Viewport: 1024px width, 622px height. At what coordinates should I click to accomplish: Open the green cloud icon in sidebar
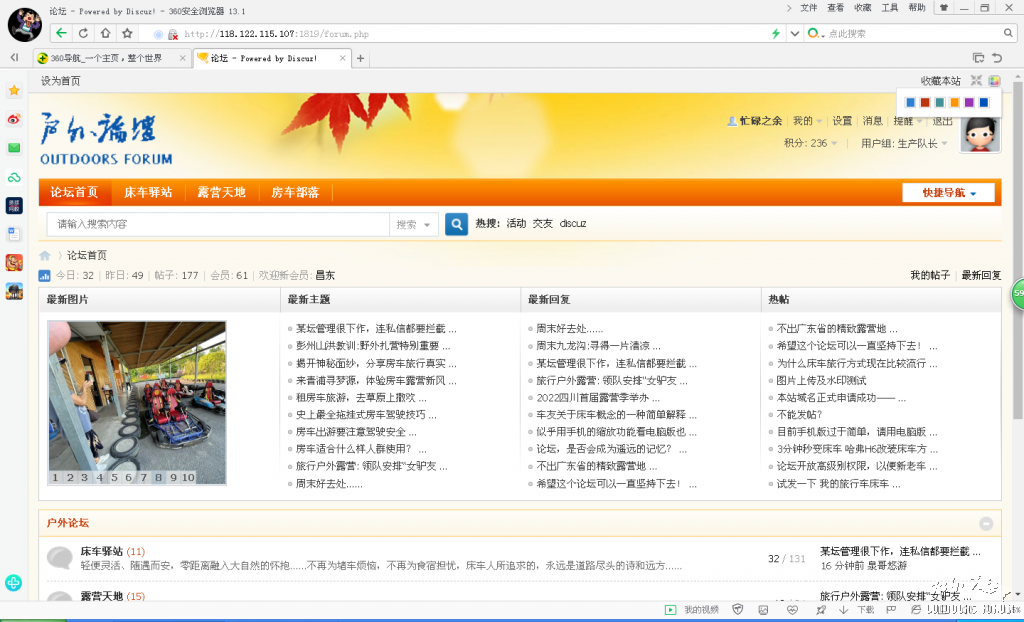point(14,177)
